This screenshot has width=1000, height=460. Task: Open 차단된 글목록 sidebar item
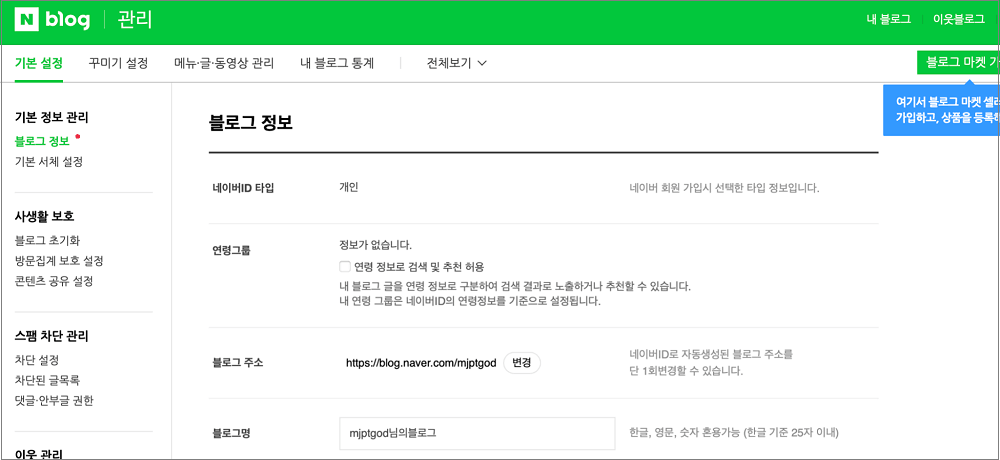point(47,380)
